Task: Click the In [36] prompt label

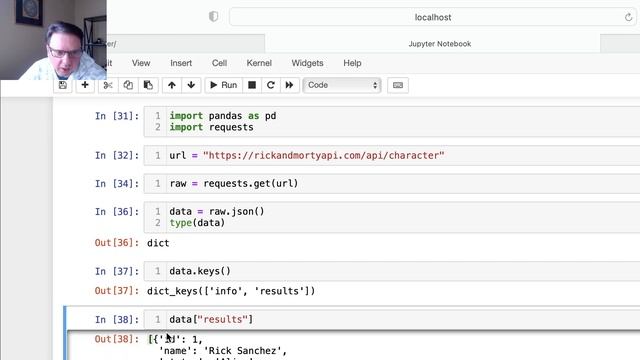Action: pos(117,211)
